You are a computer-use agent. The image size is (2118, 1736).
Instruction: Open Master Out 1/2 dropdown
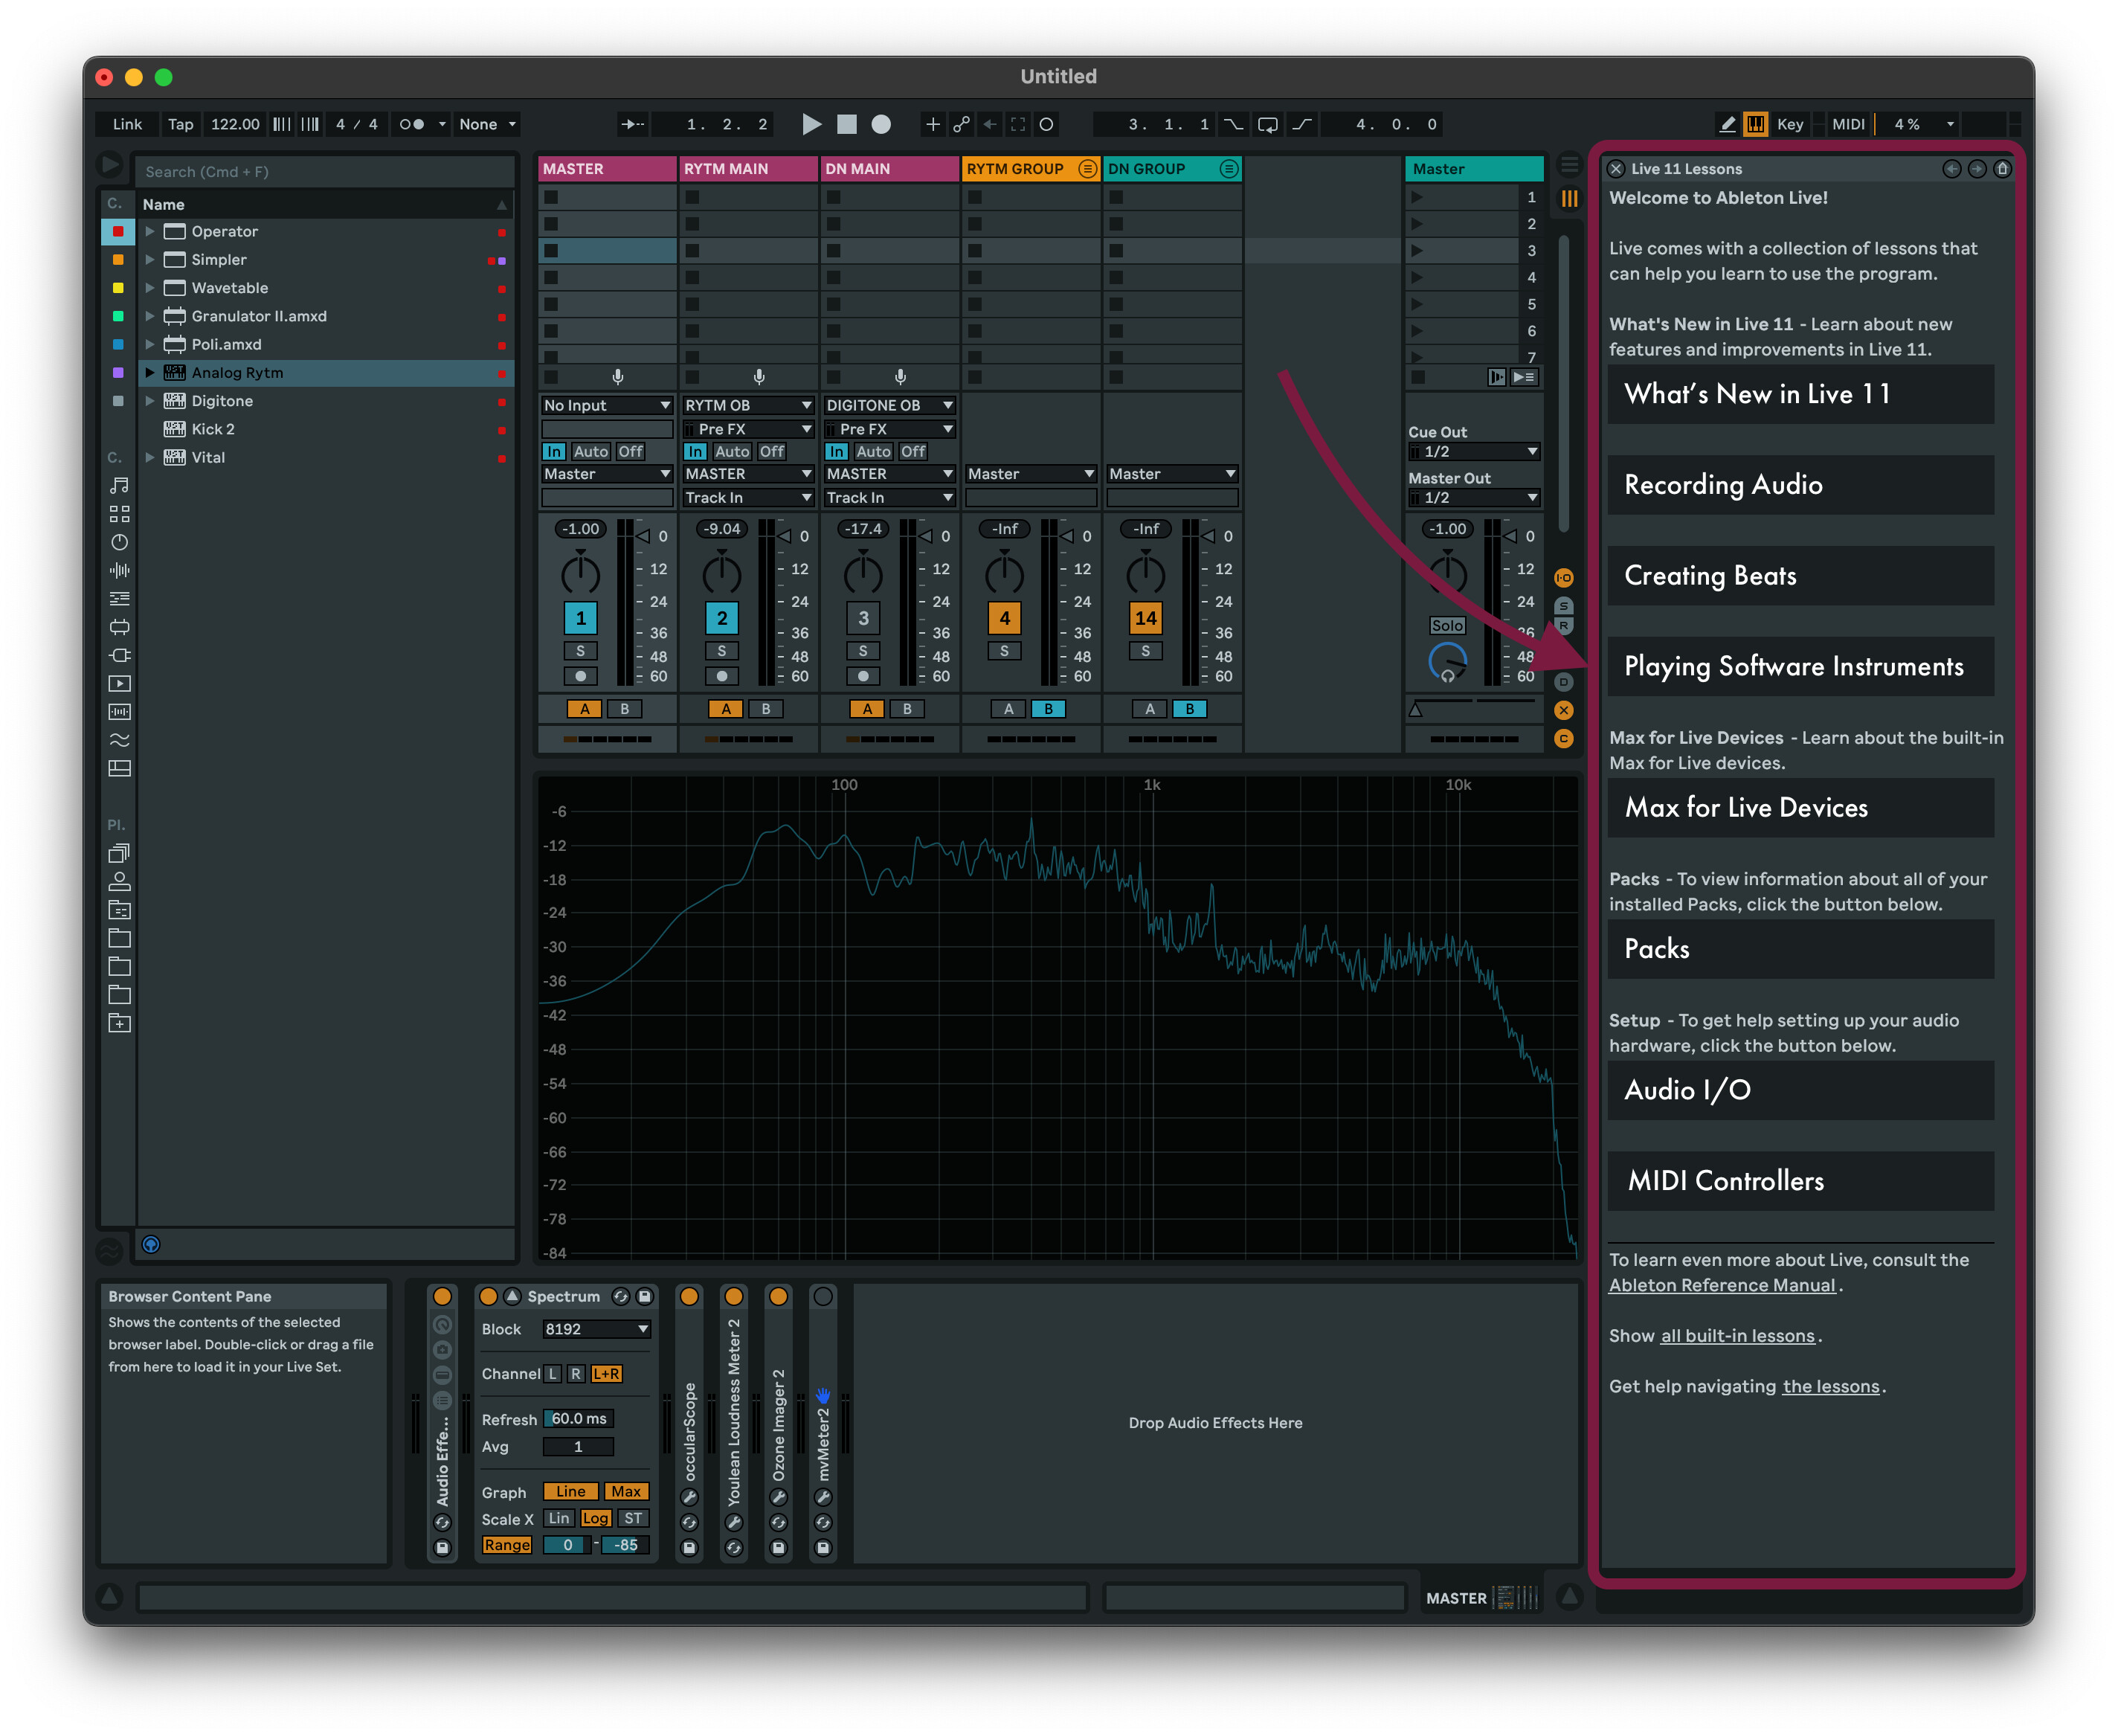coord(1474,498)
